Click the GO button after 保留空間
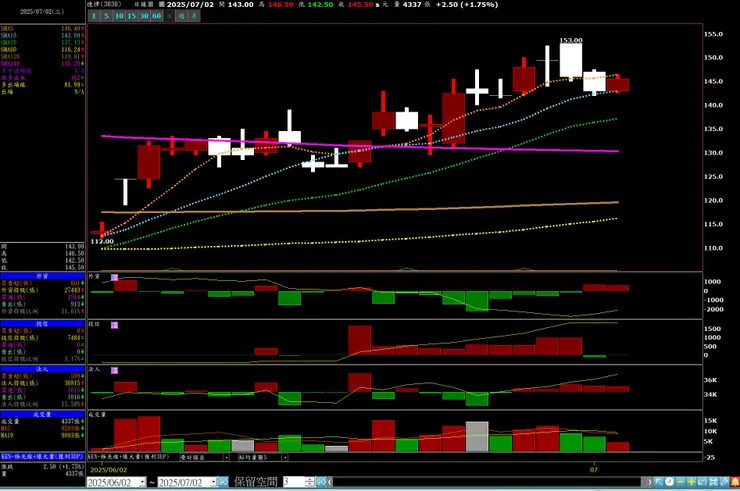Viewport: 740px width, 491px height. click(321, 482)
